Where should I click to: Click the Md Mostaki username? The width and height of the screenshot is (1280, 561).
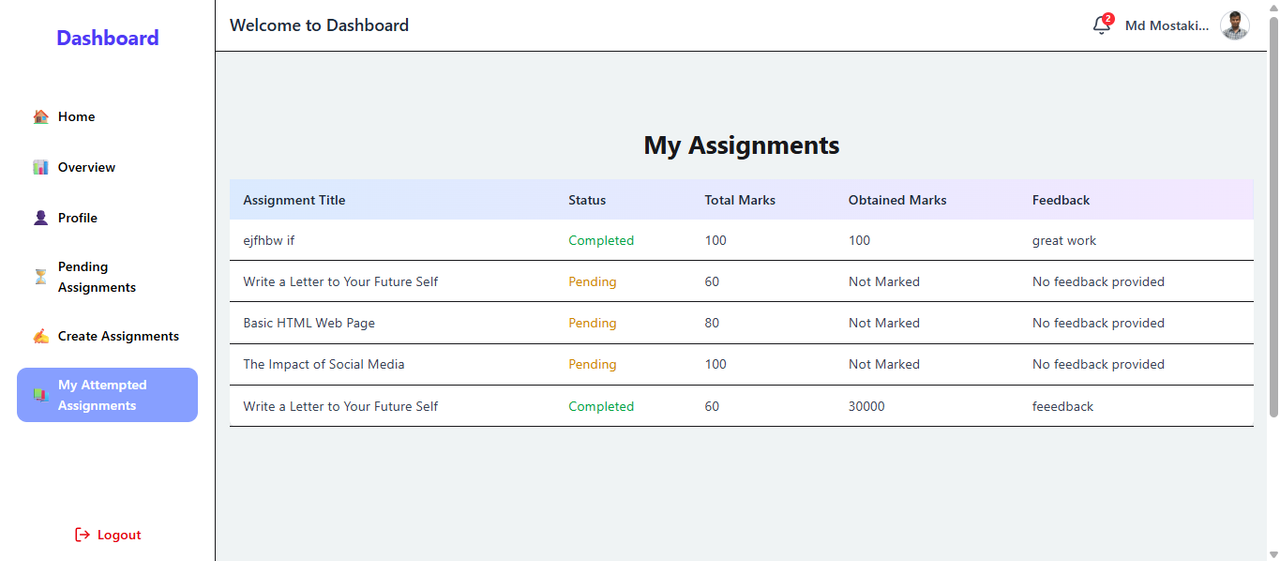[1166, 25]
